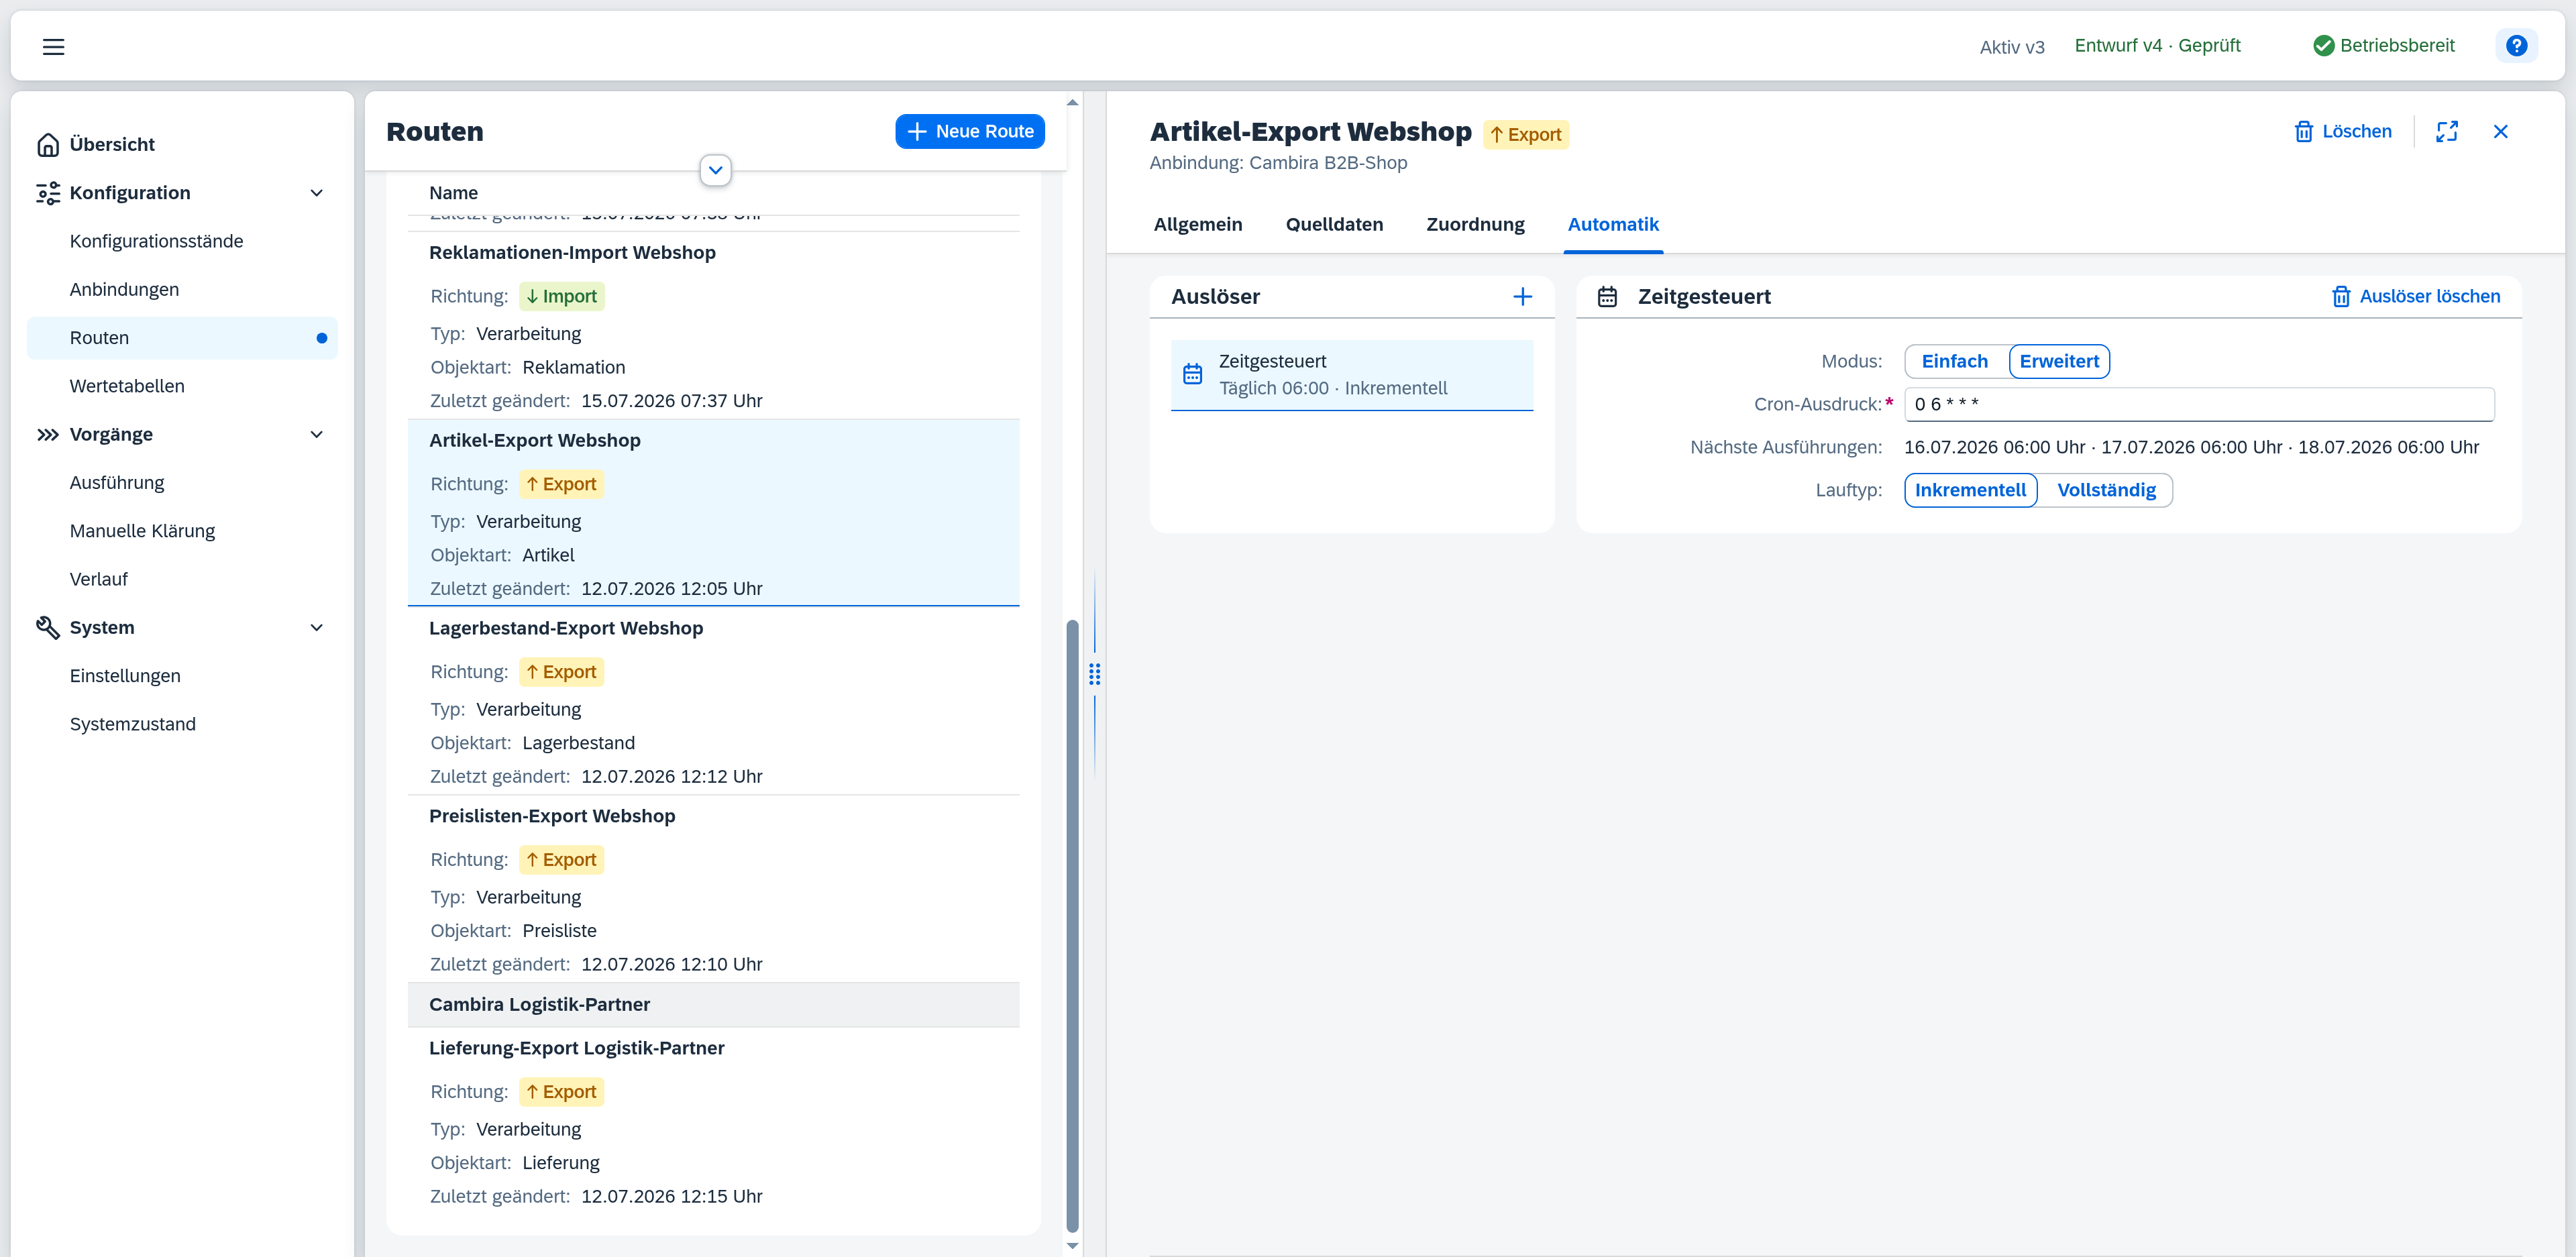The height and width of the screenshot is (1257, 2576).
Task: Click the Cambira Logistik-Partner group header
Action: pyautogui.click(x=713, y=1005)
